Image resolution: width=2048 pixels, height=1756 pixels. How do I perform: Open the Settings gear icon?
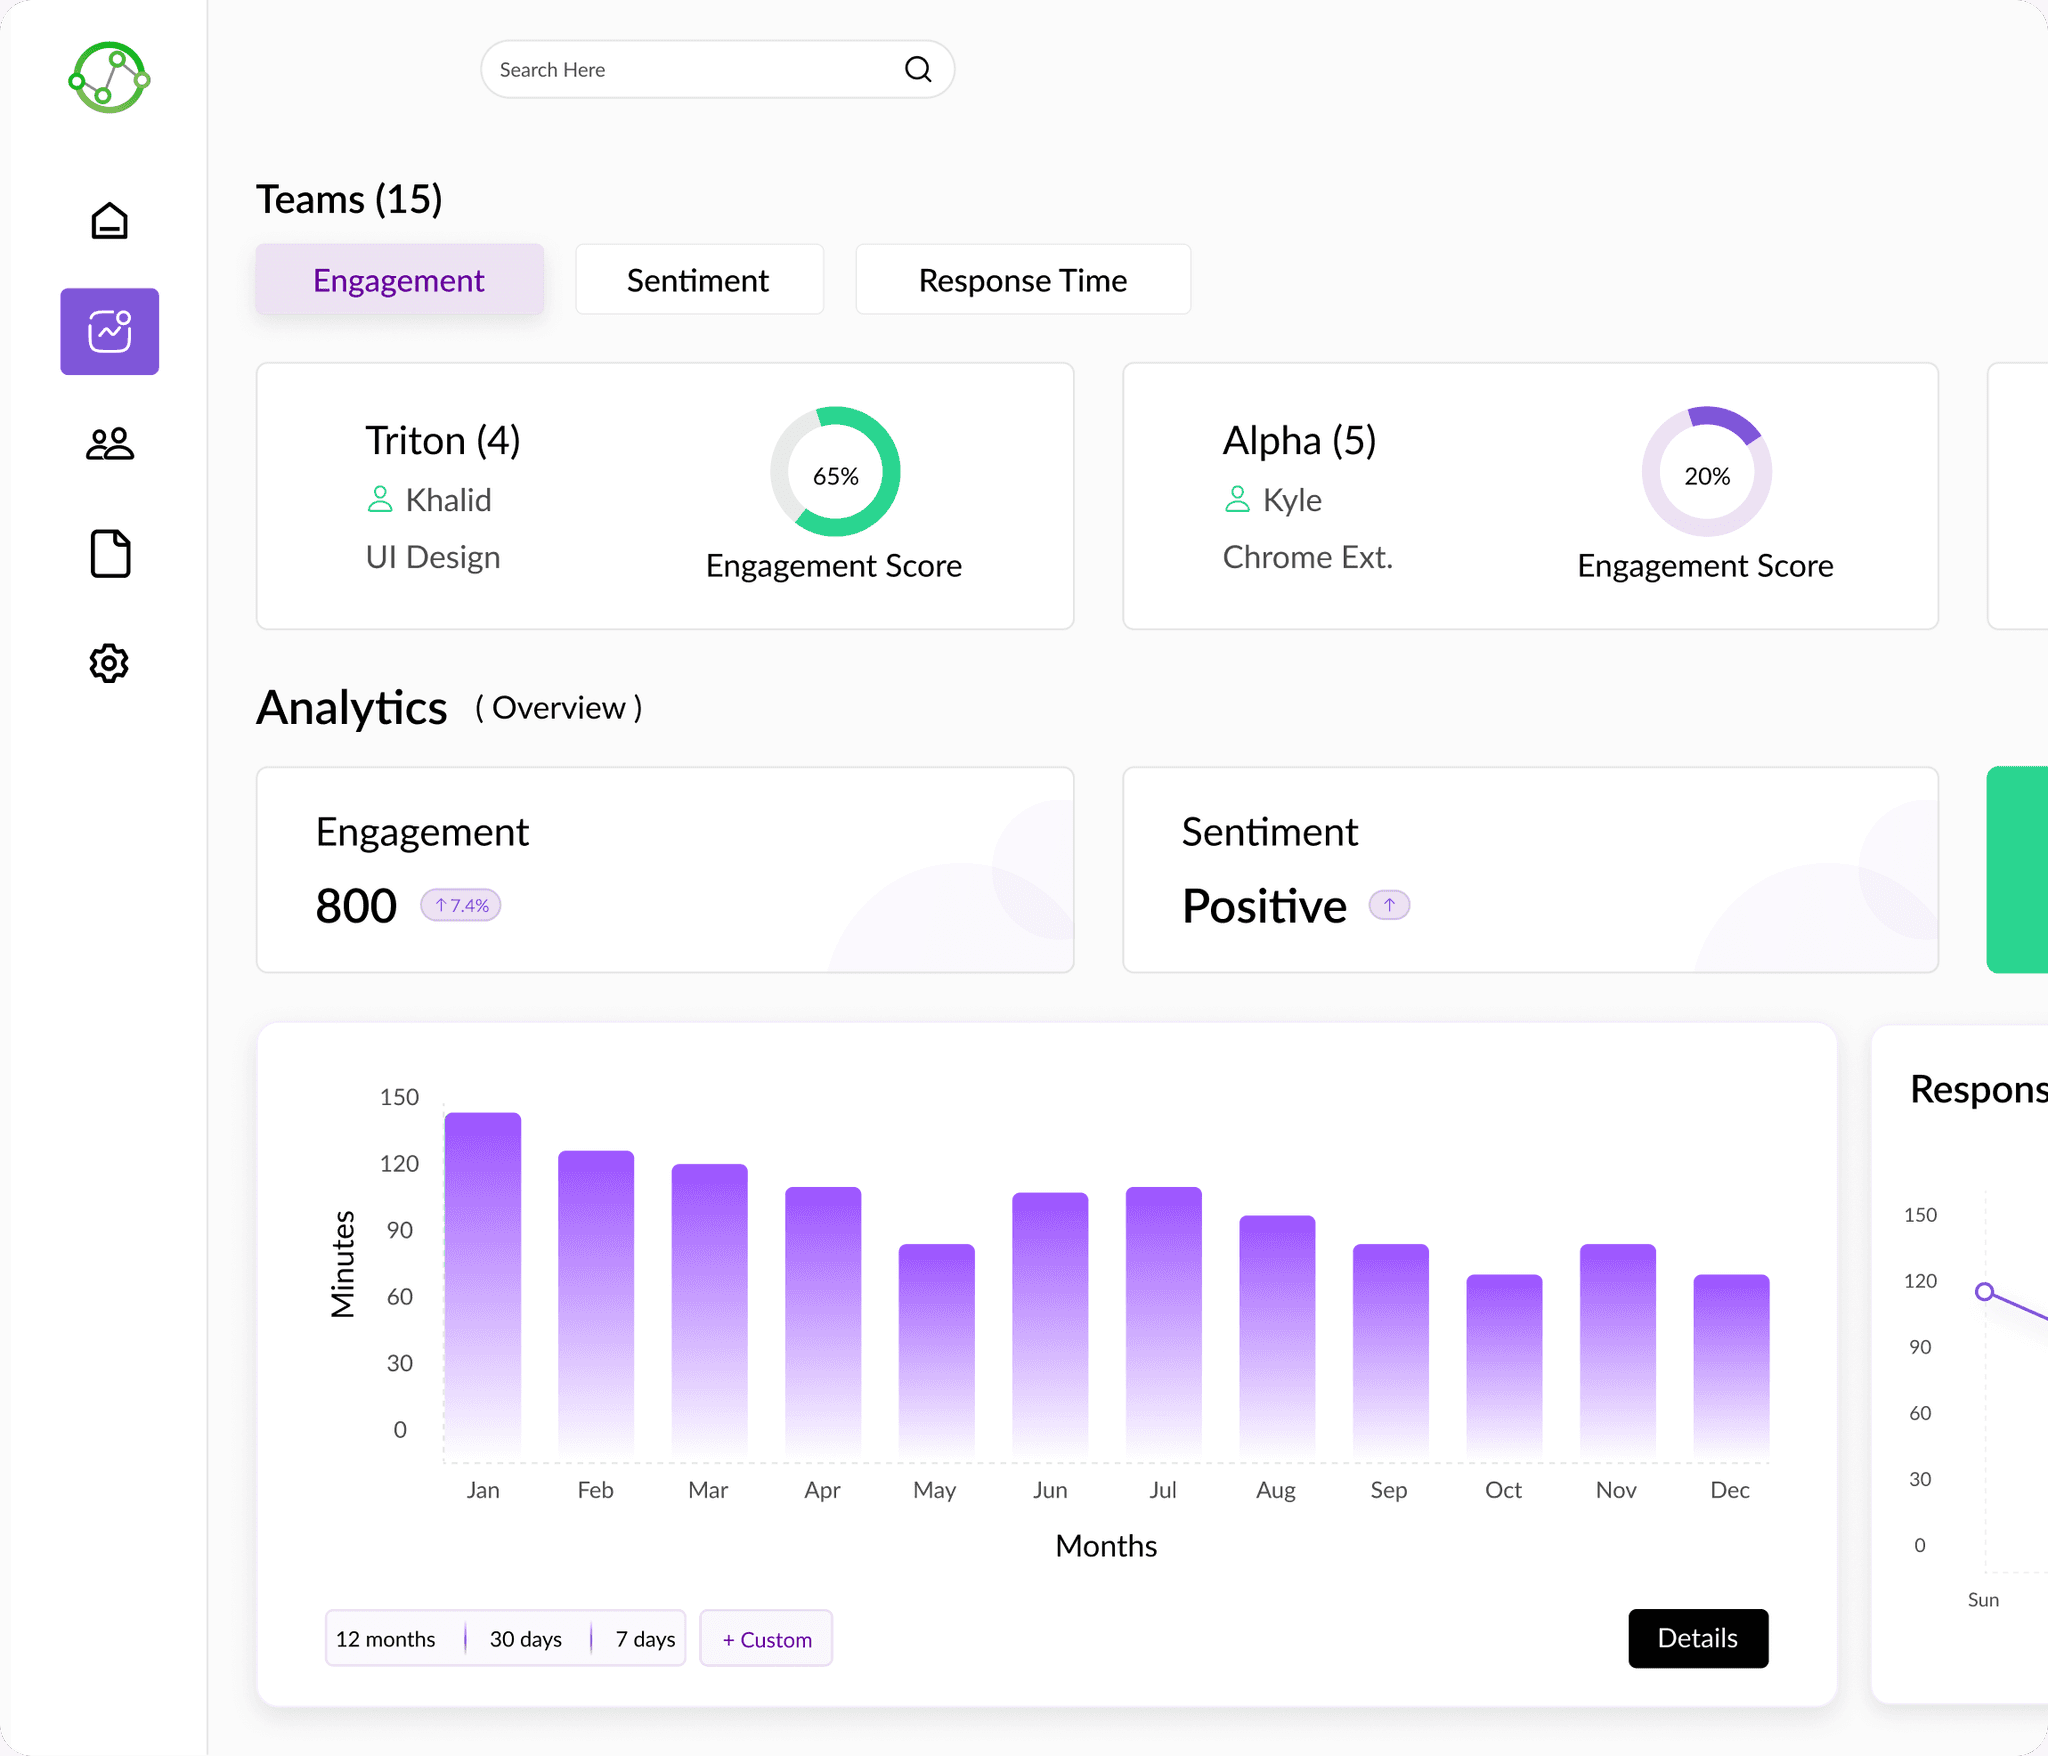click(109, 663)
